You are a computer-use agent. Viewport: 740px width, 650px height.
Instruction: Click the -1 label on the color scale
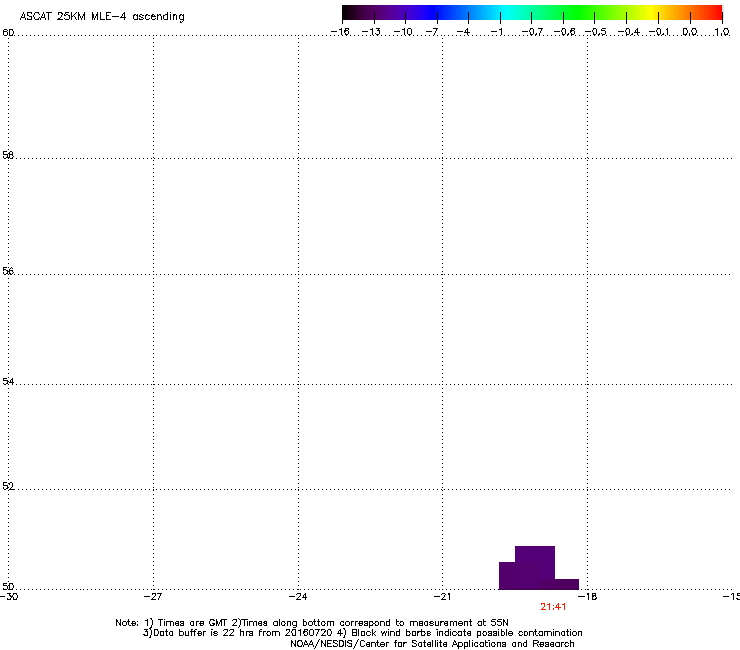coord(496,32)
